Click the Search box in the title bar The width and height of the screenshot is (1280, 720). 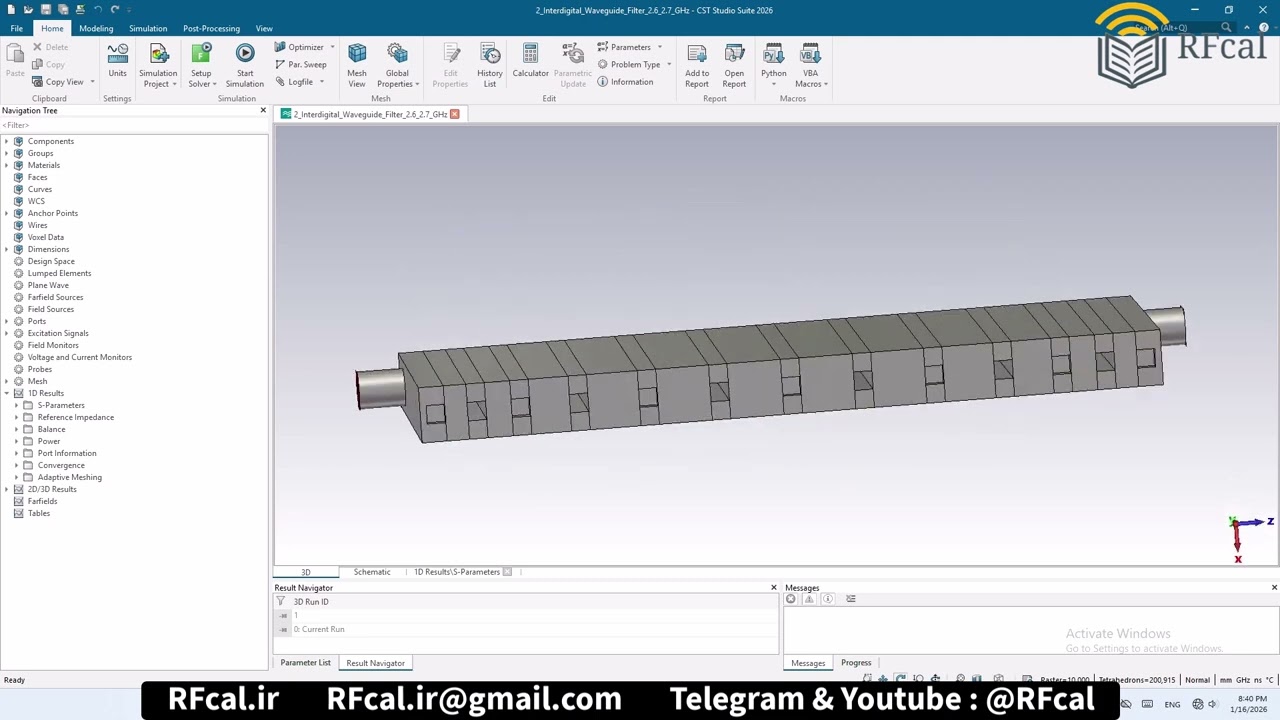(1182, 27)
